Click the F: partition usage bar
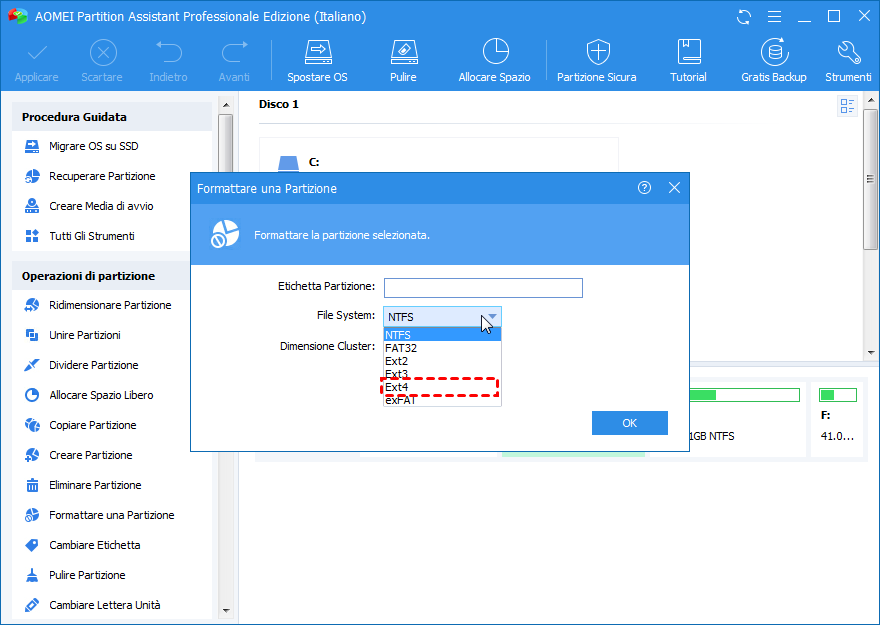 tap(838, 395)
